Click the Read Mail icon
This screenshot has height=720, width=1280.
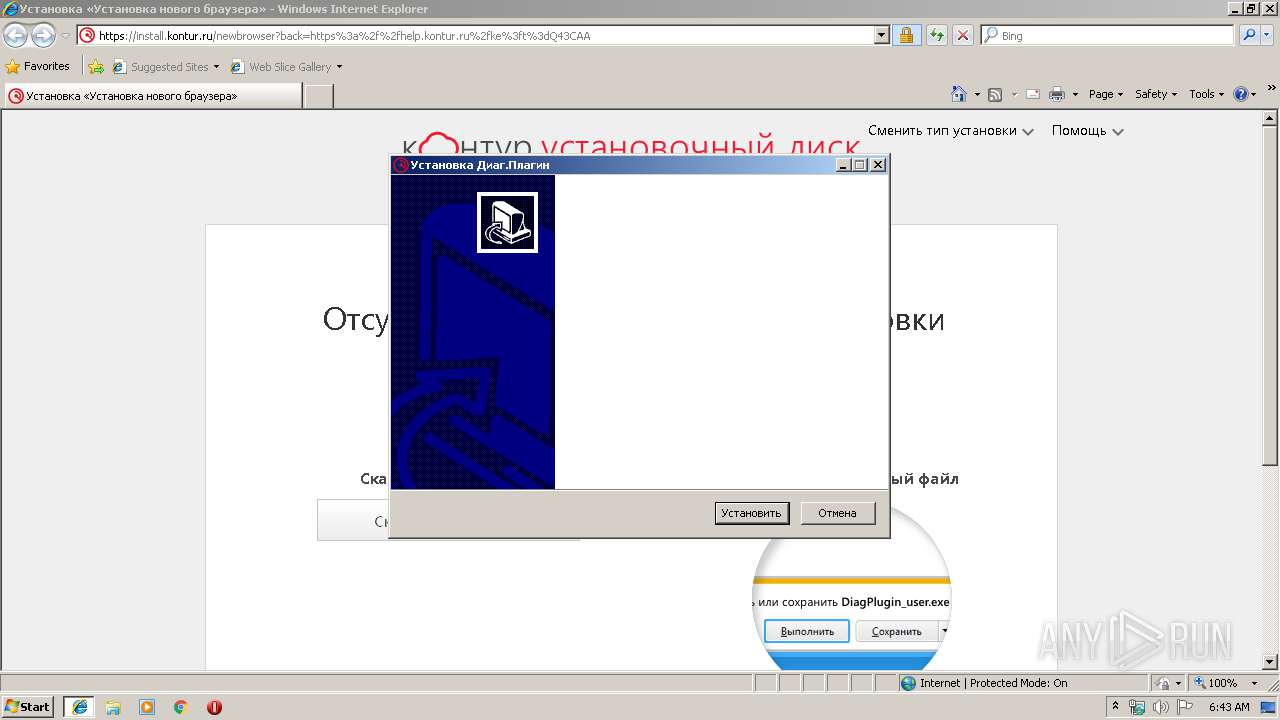click(x=1033, y=94)
